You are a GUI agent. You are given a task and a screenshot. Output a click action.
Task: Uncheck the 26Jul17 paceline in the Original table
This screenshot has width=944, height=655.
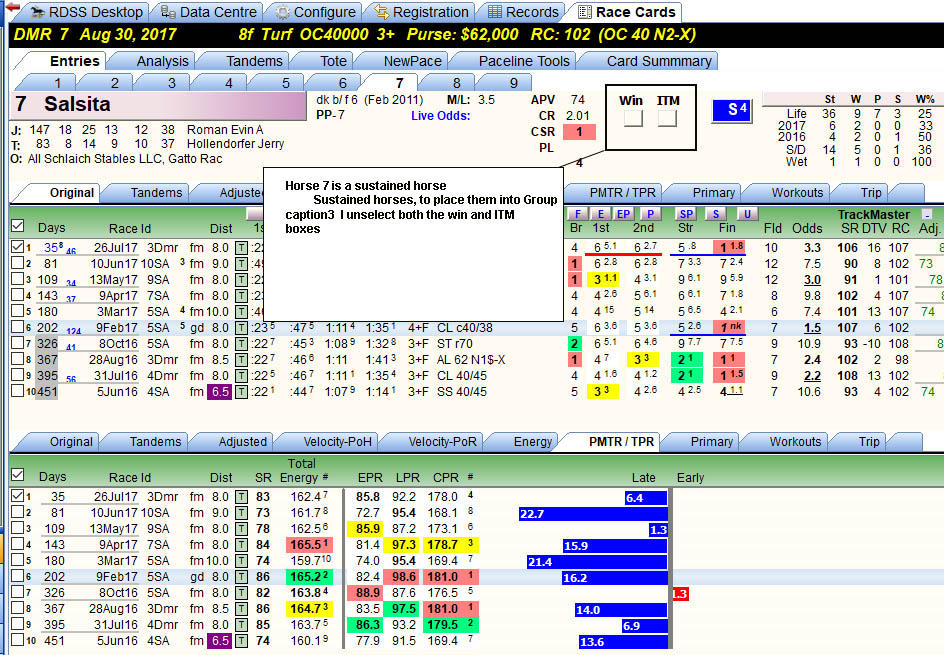point(17,247)
